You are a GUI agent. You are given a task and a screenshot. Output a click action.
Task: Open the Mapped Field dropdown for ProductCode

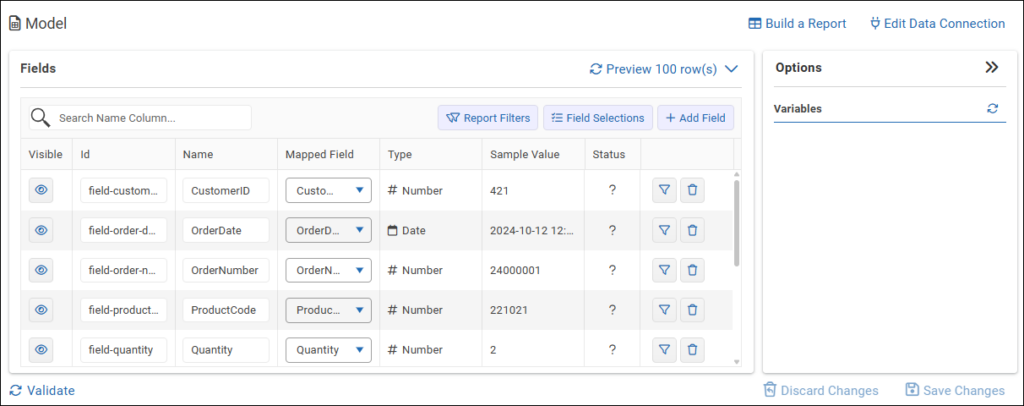[x=328, y=310]
